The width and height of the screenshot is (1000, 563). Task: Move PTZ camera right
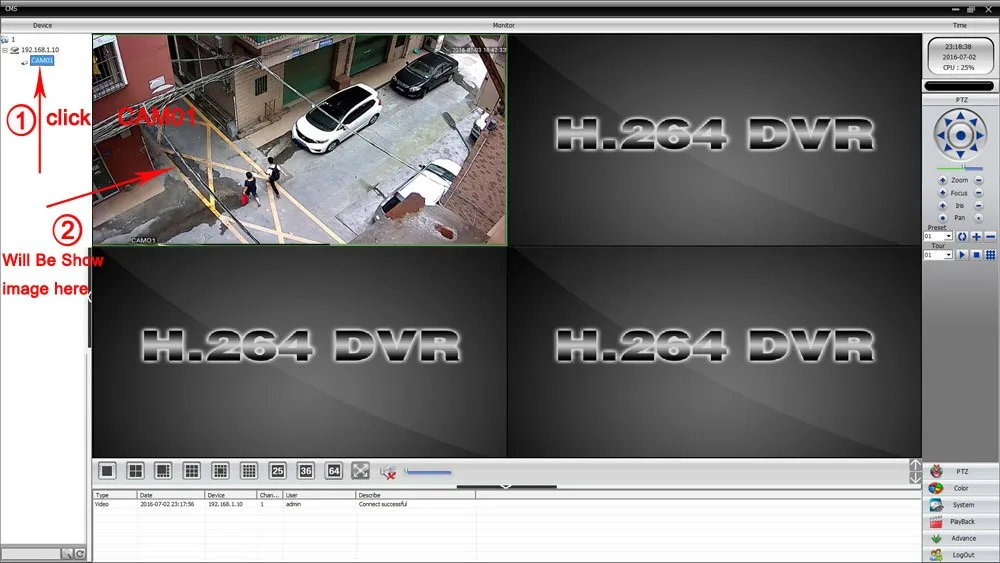point(980,135)
